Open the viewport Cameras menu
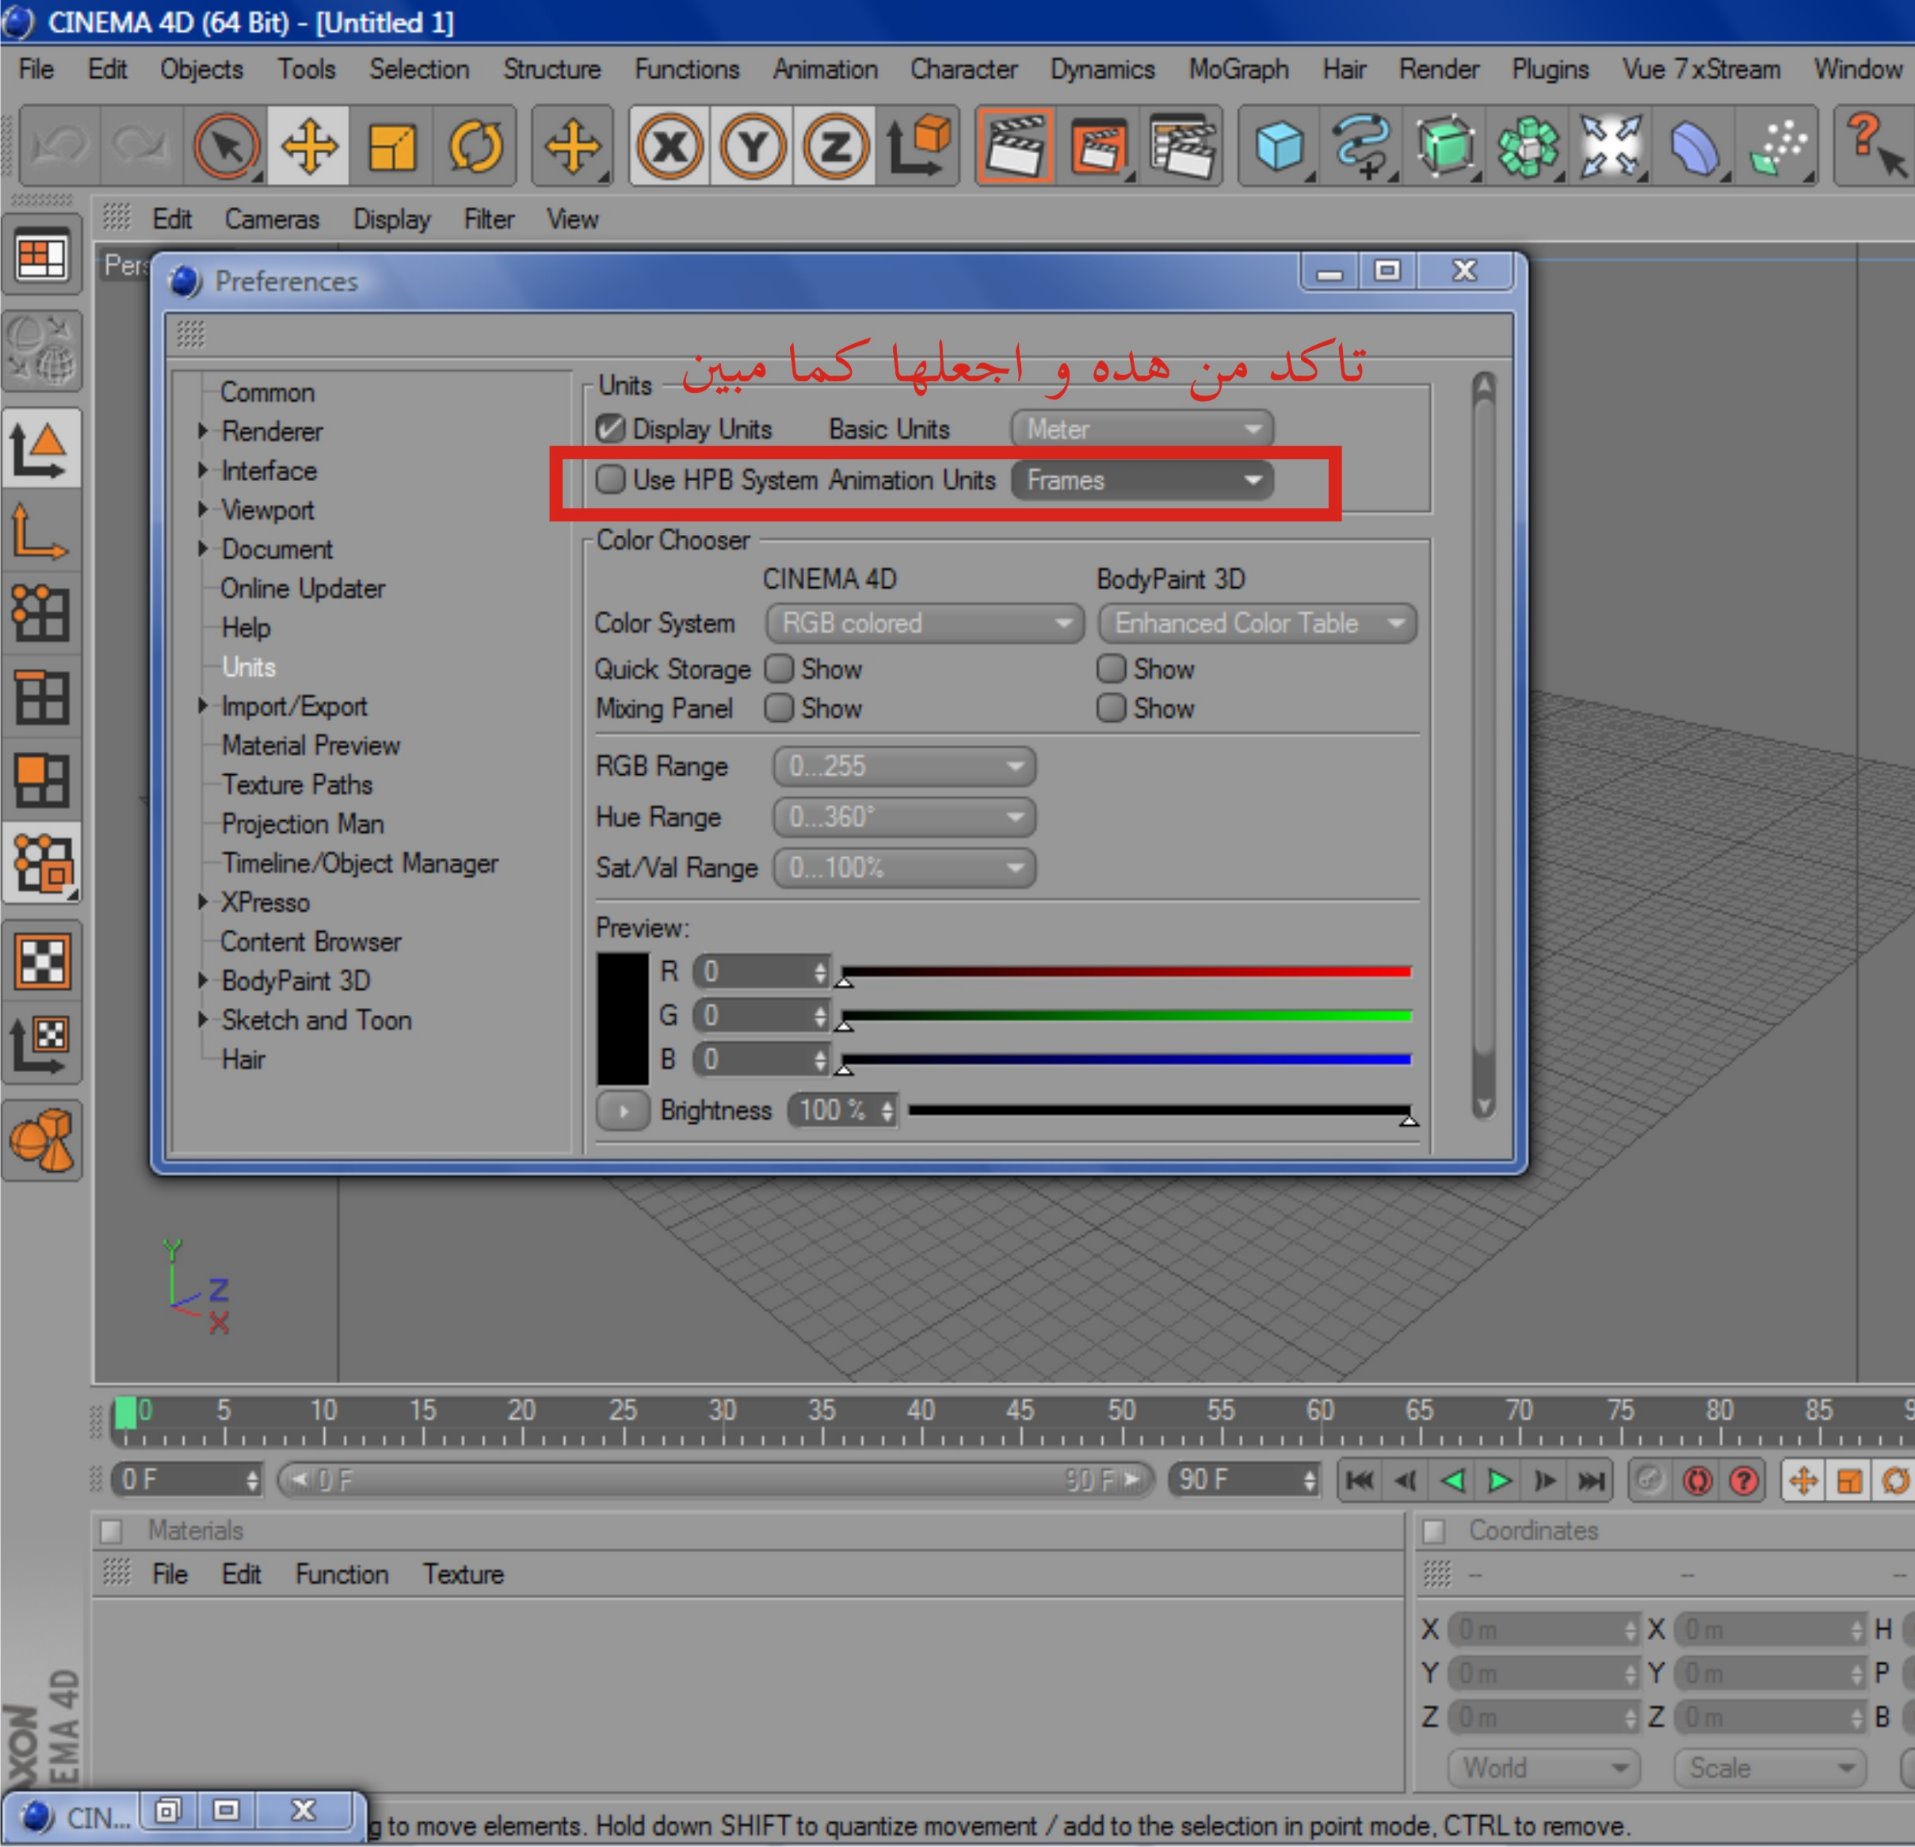 click(x=271, y=219)
